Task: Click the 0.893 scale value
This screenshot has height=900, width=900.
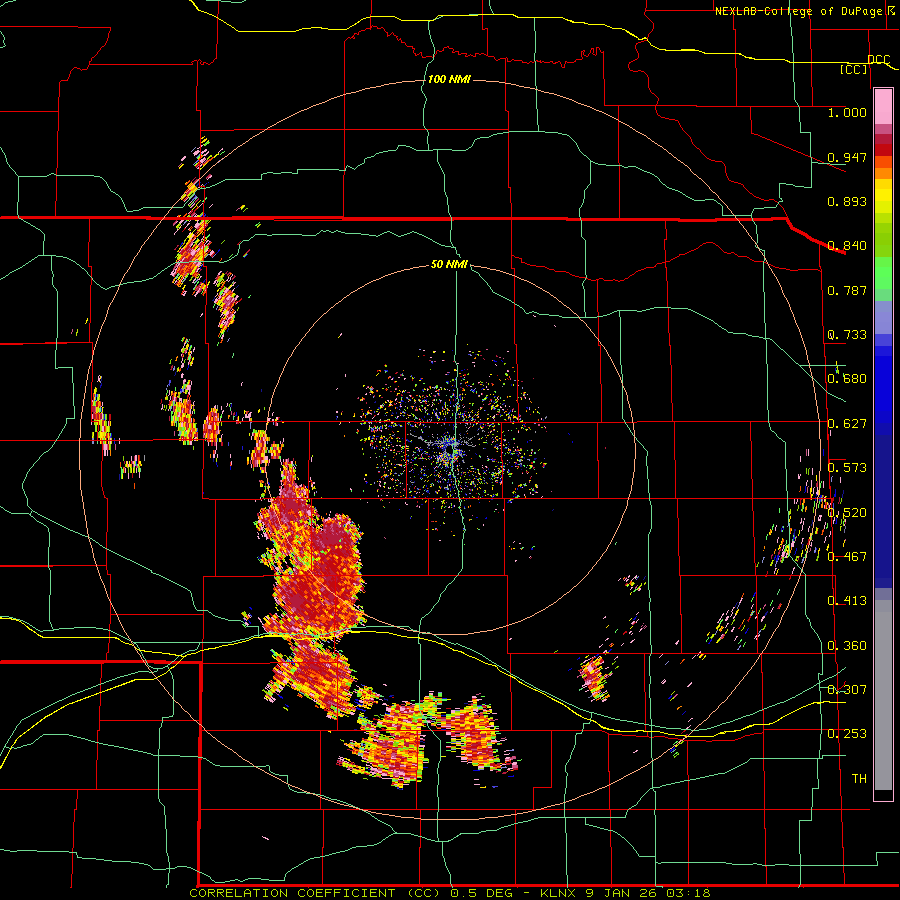Action: point(847,201)
